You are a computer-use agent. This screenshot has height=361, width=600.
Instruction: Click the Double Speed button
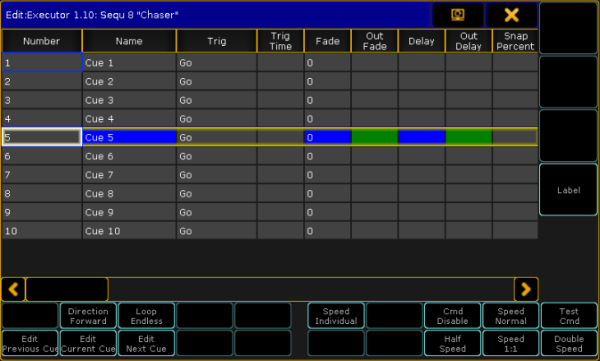(569, 343)
